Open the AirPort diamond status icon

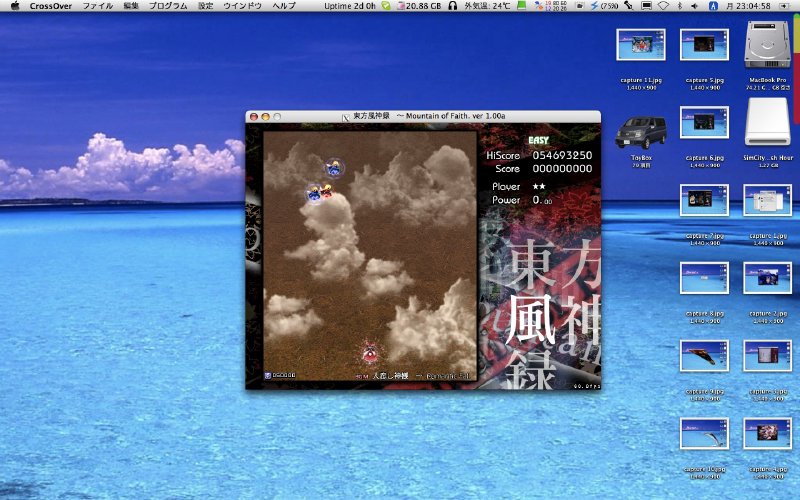(663, 6)
